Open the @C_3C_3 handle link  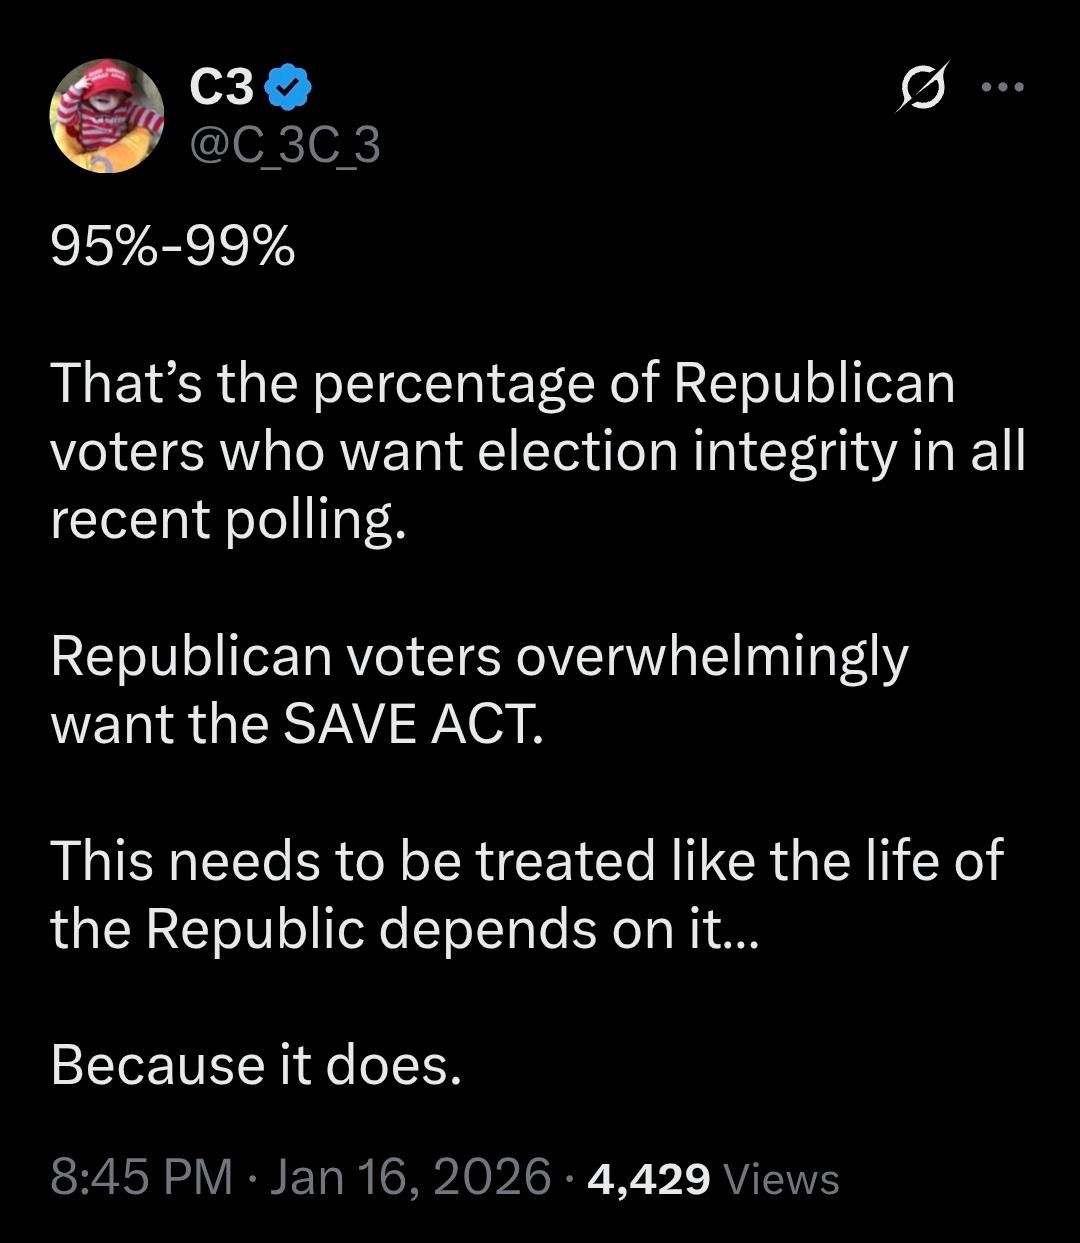tap(285, 147)
